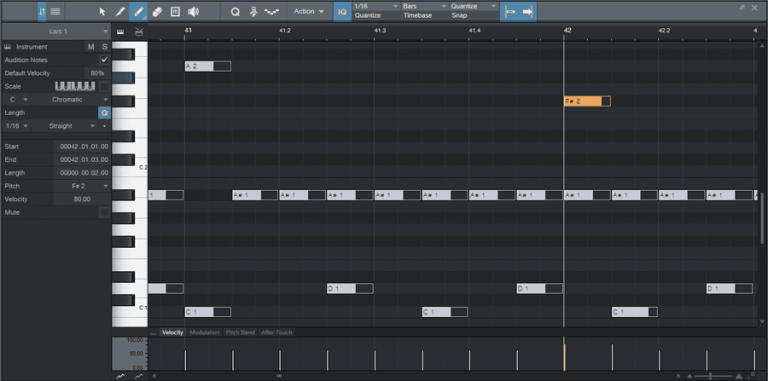Detach the editor panel
Viewport: 768px width, 381px height.
[743, 8]
